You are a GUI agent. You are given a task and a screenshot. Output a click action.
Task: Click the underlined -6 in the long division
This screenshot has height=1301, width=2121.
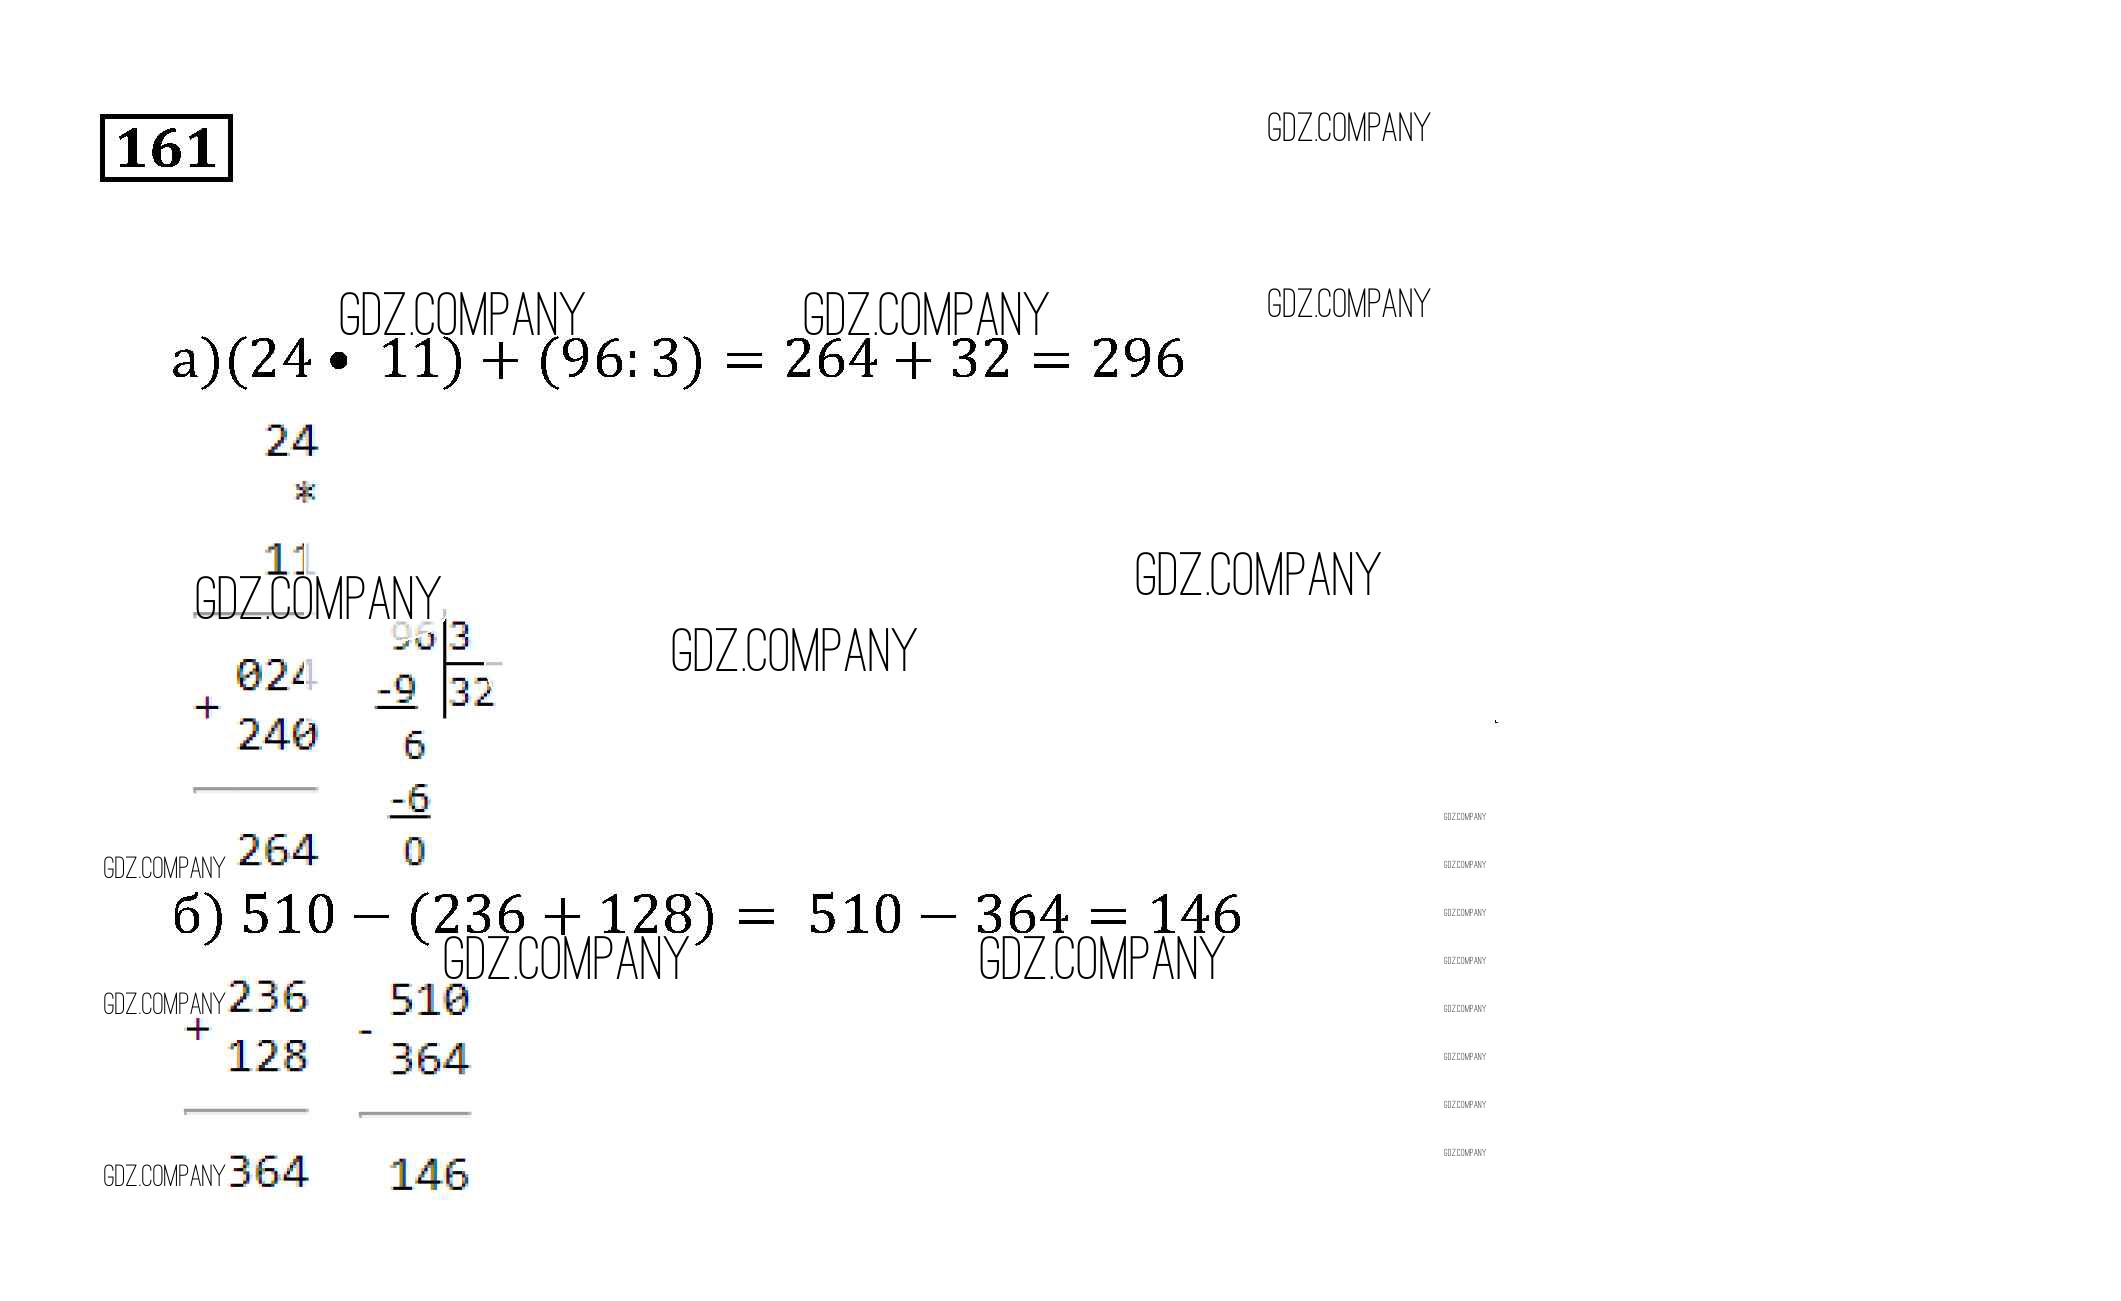point(409,799)
